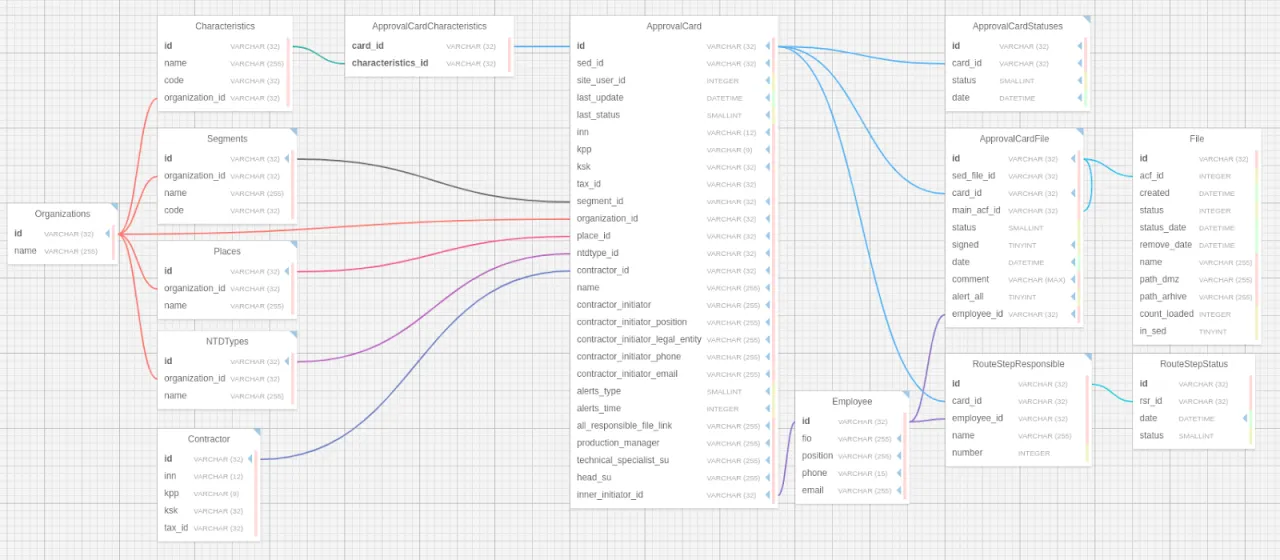Click the arrow icon beside Employee phone

[x=899, y=473]
